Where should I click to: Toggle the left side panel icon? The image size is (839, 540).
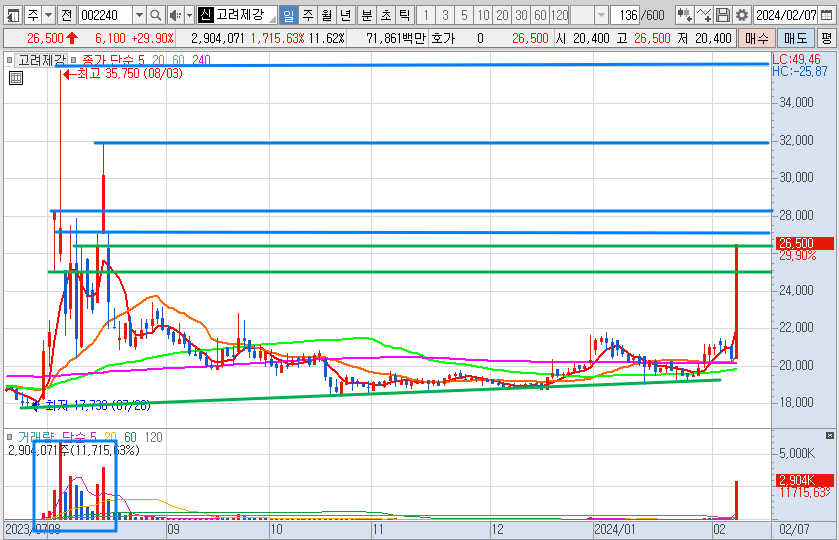(x=13, y=15)
